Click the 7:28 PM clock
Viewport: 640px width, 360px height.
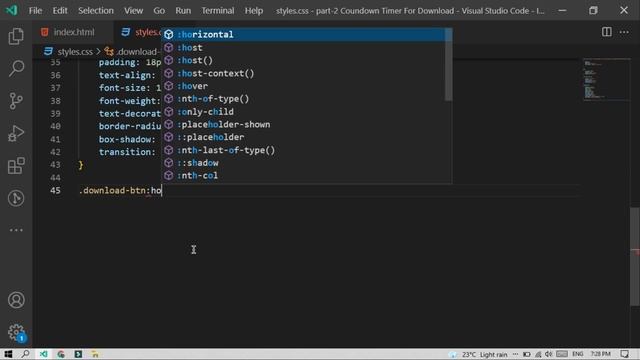(600, 354)
